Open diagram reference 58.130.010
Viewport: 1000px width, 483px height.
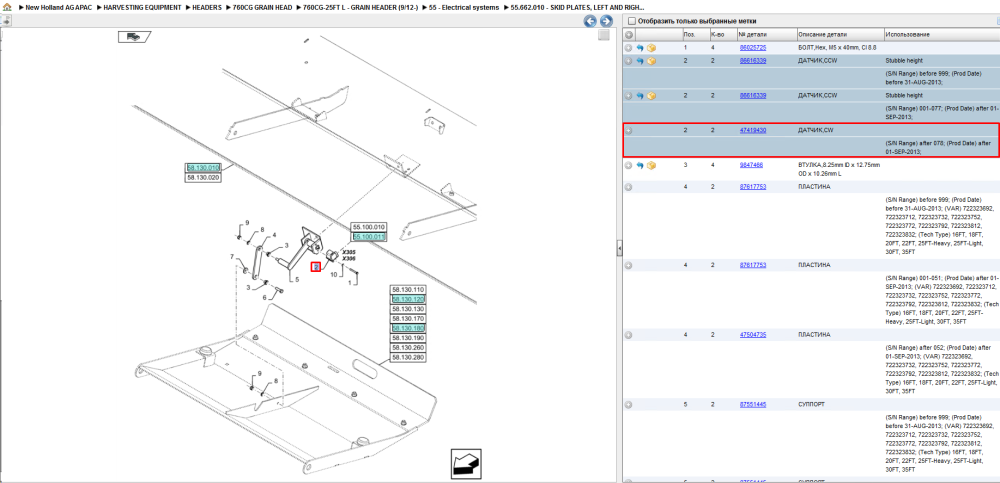[x=203, y=168]
